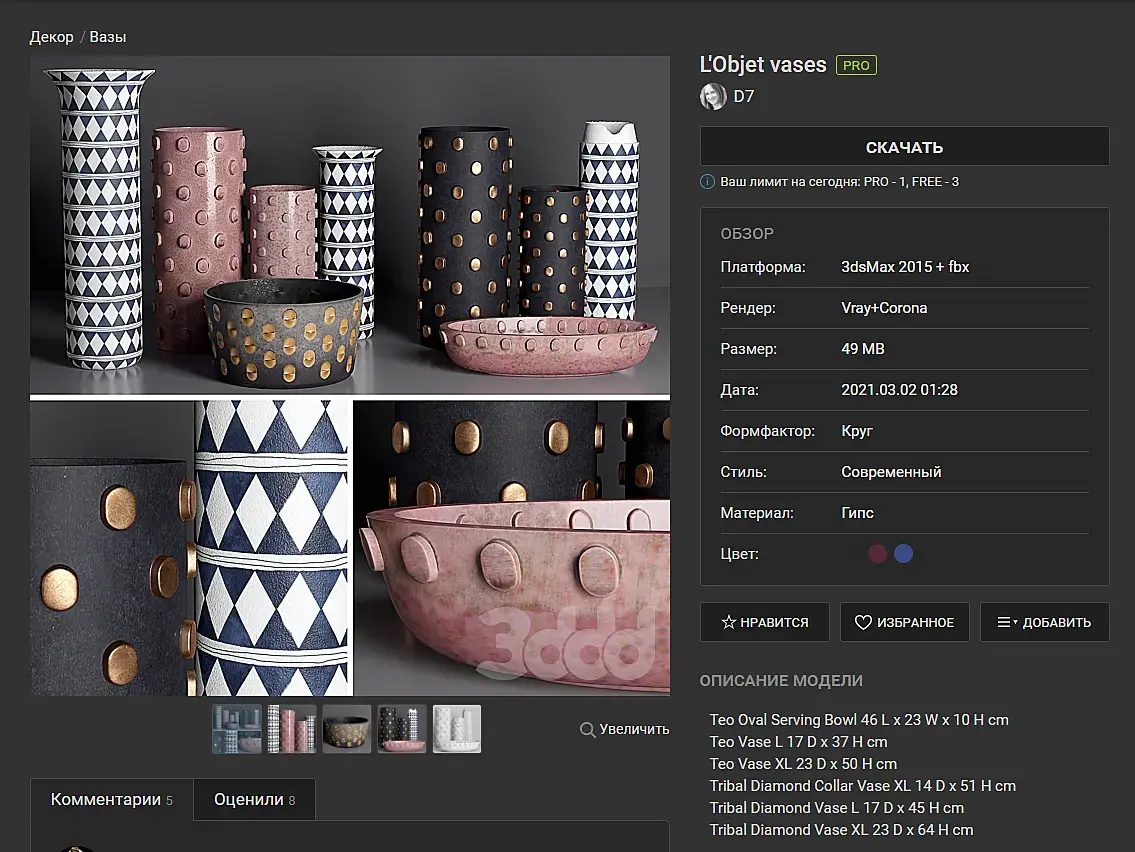Click the date 2021.03.02 01:28
1135x852 pixels.
(899, 389)
